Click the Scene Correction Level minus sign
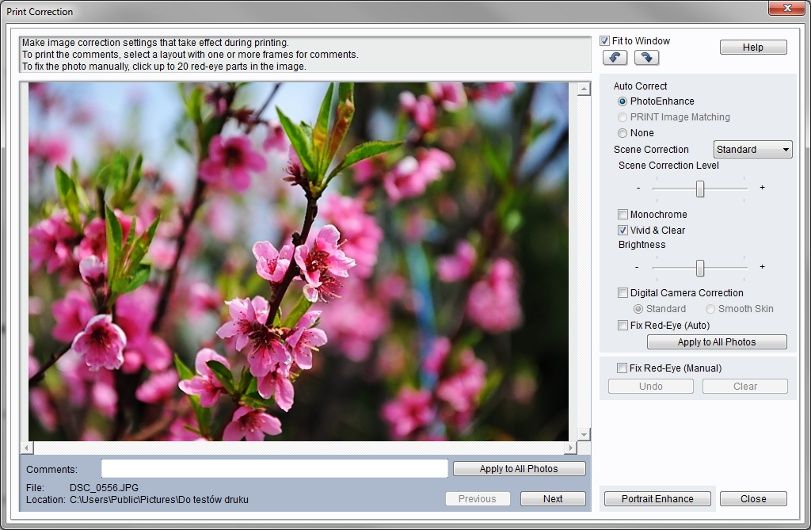 point(638,188)
